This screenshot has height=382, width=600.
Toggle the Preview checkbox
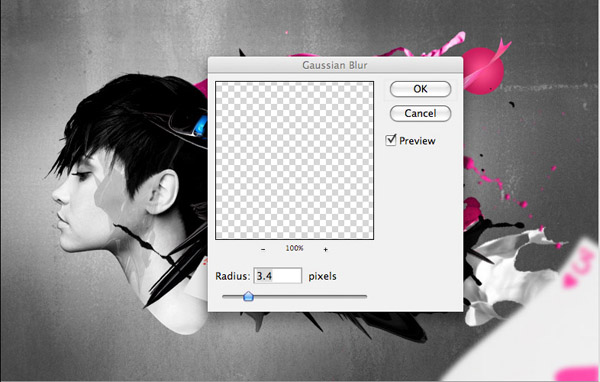point(391,140)
